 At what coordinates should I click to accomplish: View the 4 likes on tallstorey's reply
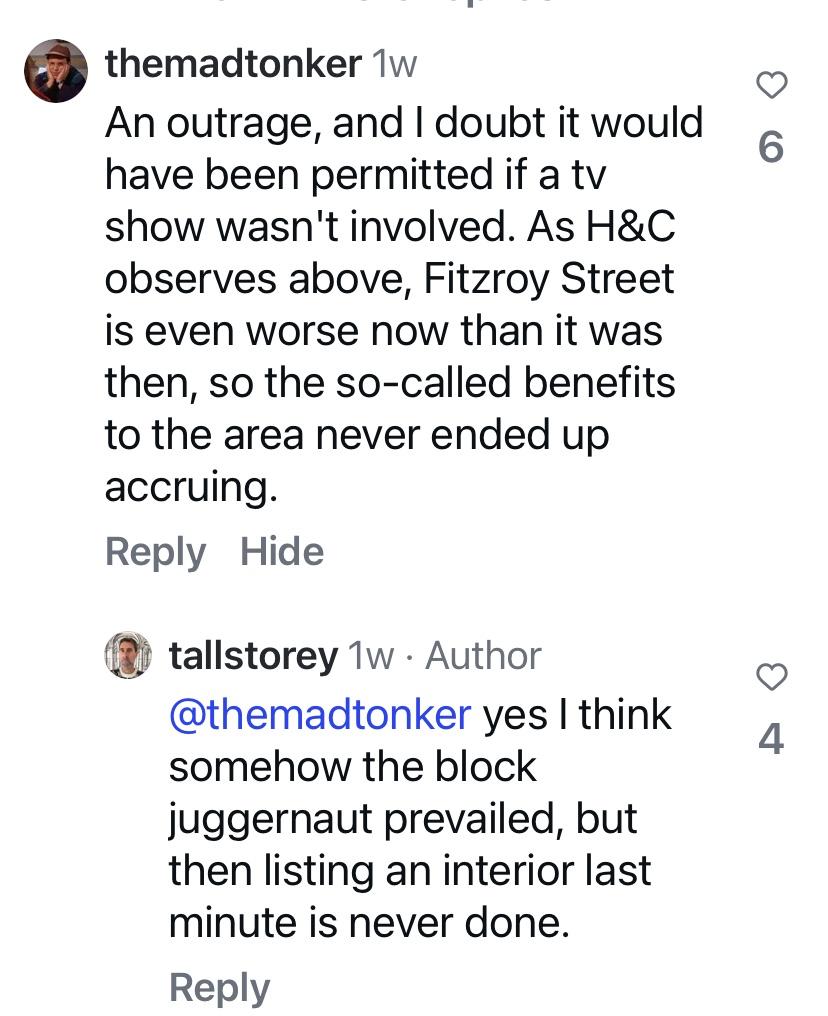(771, 739)
